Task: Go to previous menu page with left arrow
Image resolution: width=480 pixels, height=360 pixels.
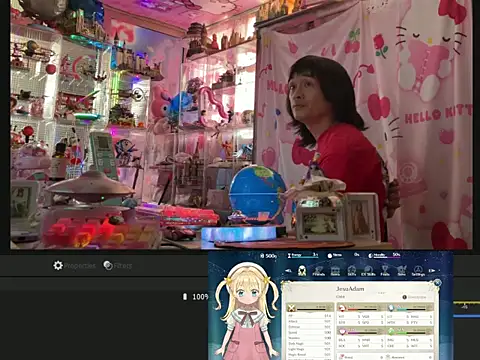Action: pyautogui.click(x=288, y=271)
